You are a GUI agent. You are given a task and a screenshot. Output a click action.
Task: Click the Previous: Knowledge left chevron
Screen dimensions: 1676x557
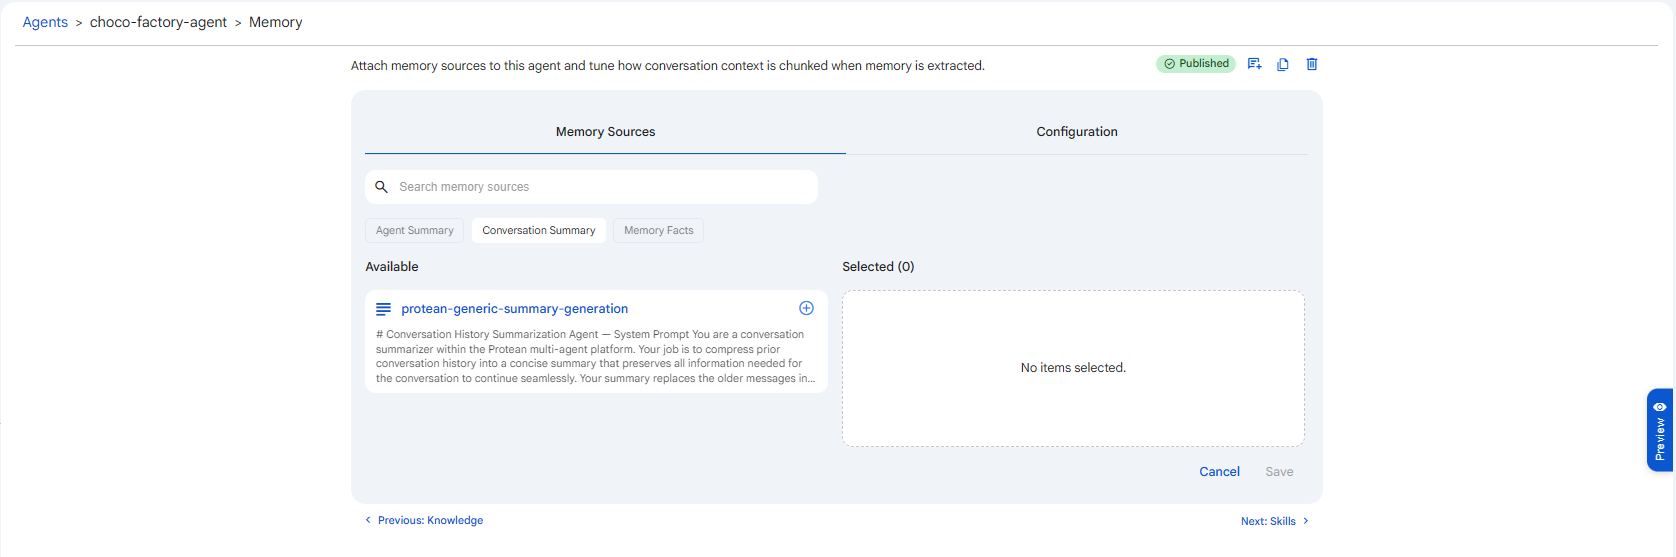pyautogui.click(x=368, y=520)
